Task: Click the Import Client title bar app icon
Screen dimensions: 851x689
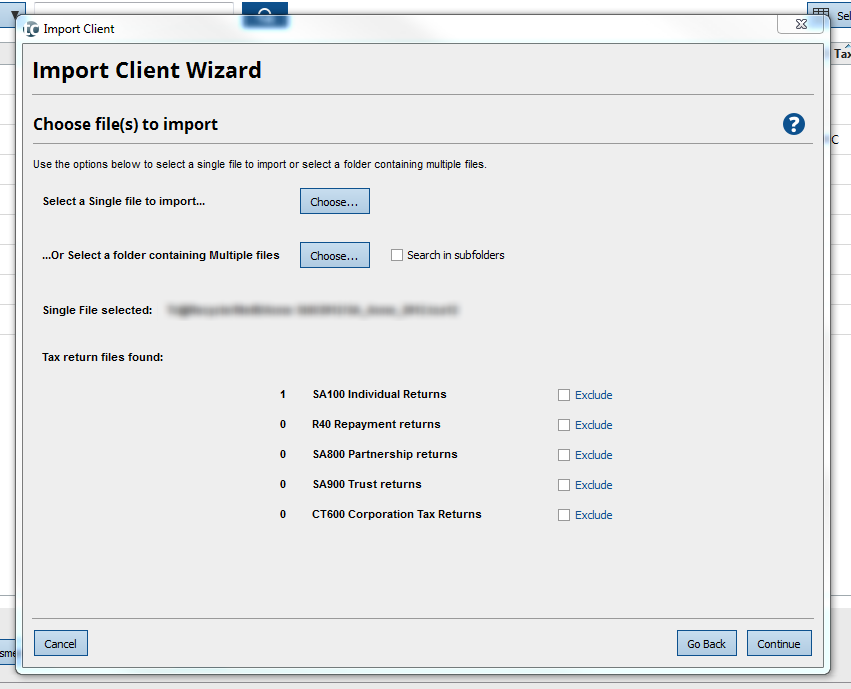Action: click(32, 29)
